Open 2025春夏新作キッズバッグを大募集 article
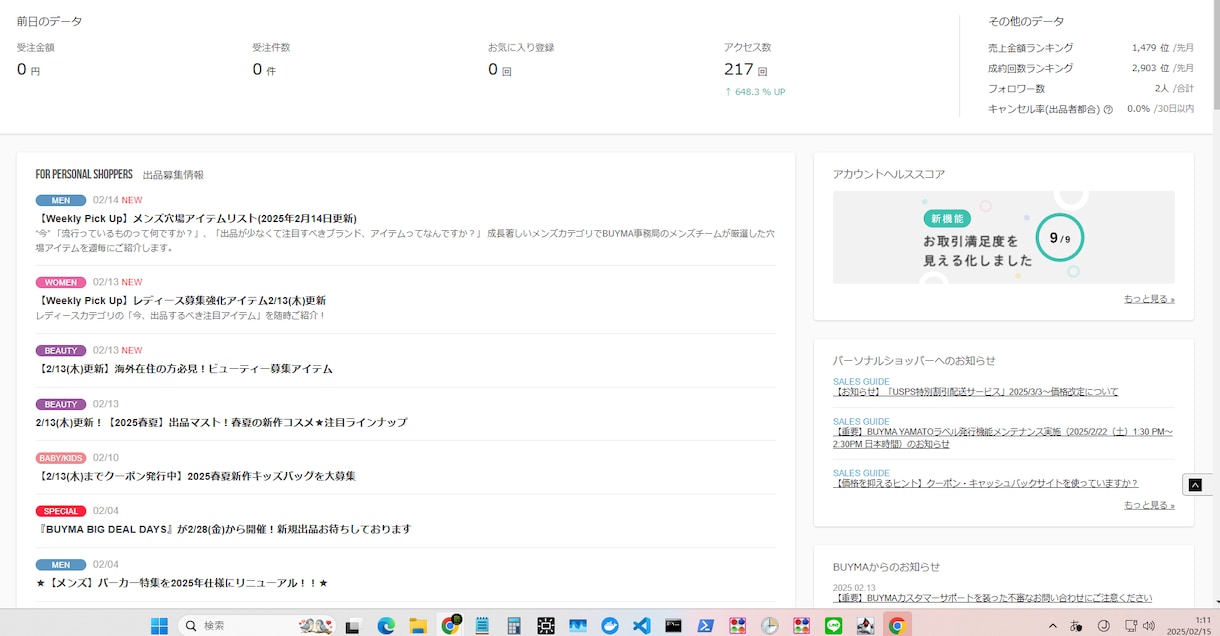 pyautogui.click(x=196, y=476)
